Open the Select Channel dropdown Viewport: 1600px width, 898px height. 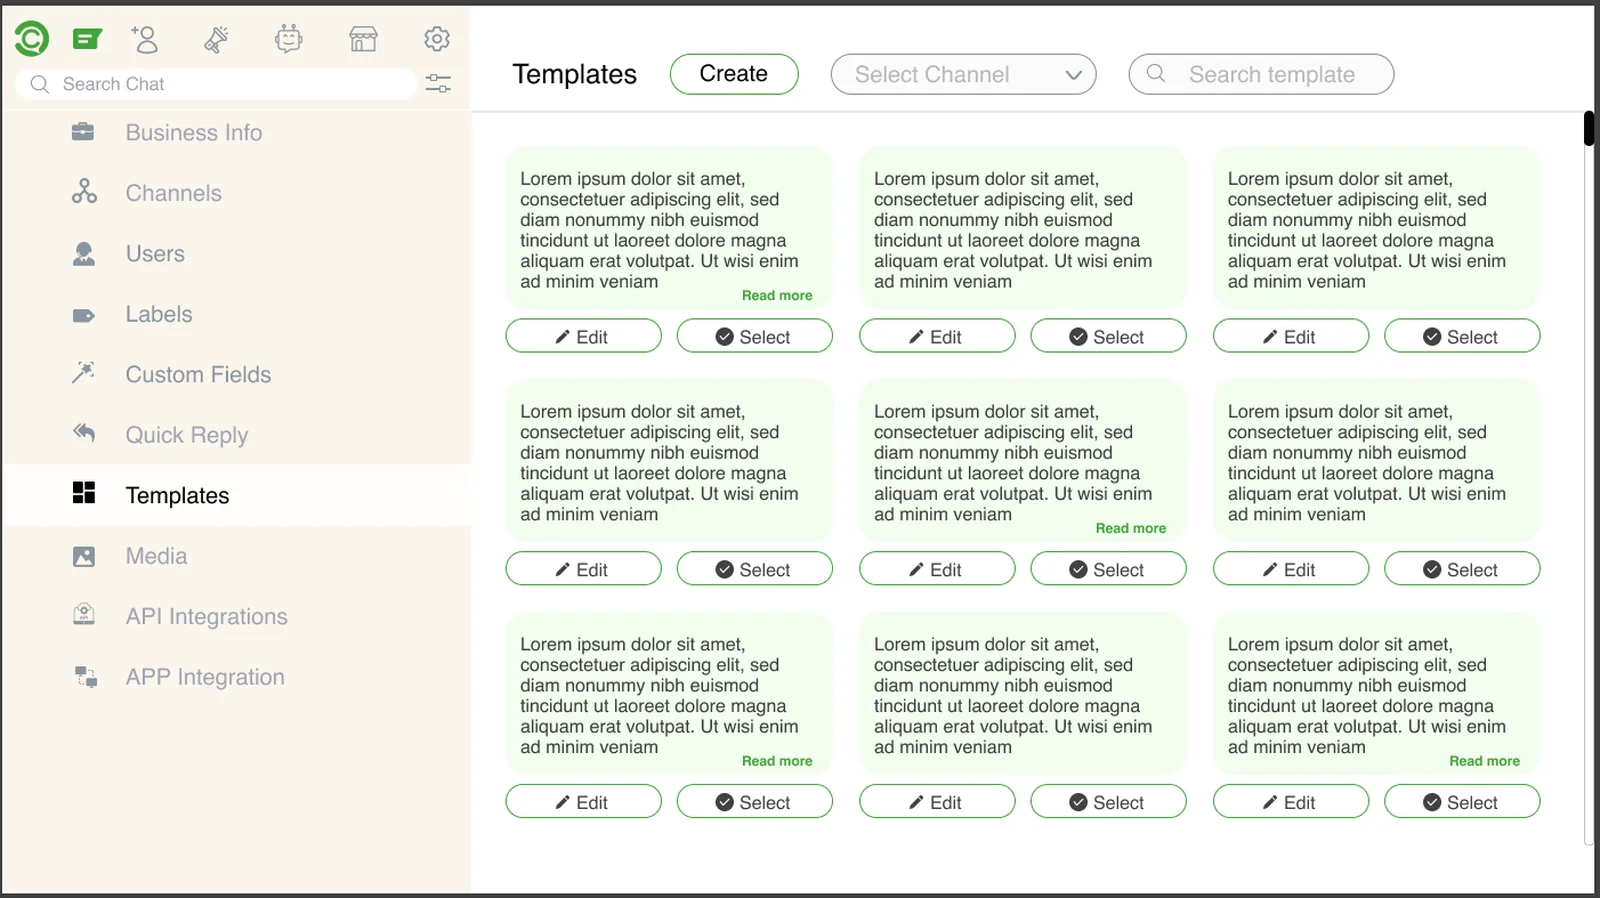pos(963,74)
